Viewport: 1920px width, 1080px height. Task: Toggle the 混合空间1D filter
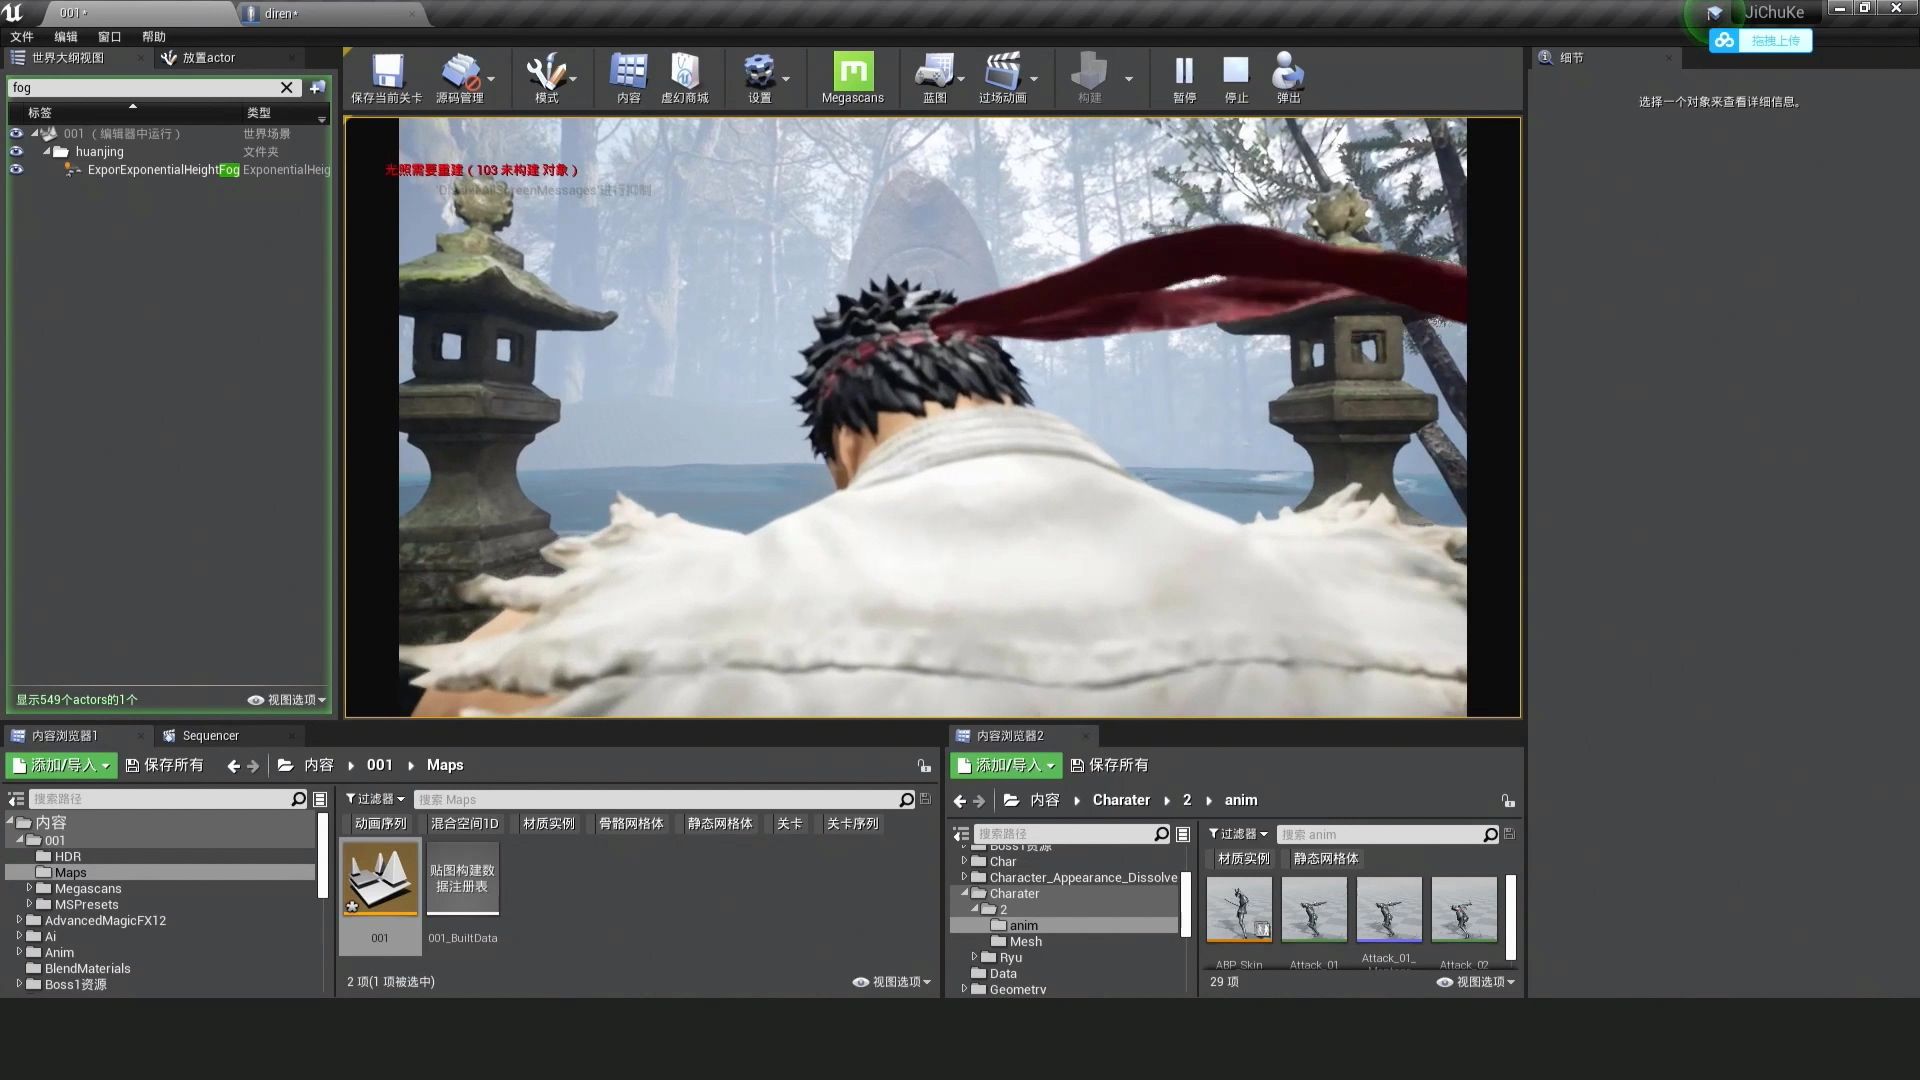click(x=464, y=824)
